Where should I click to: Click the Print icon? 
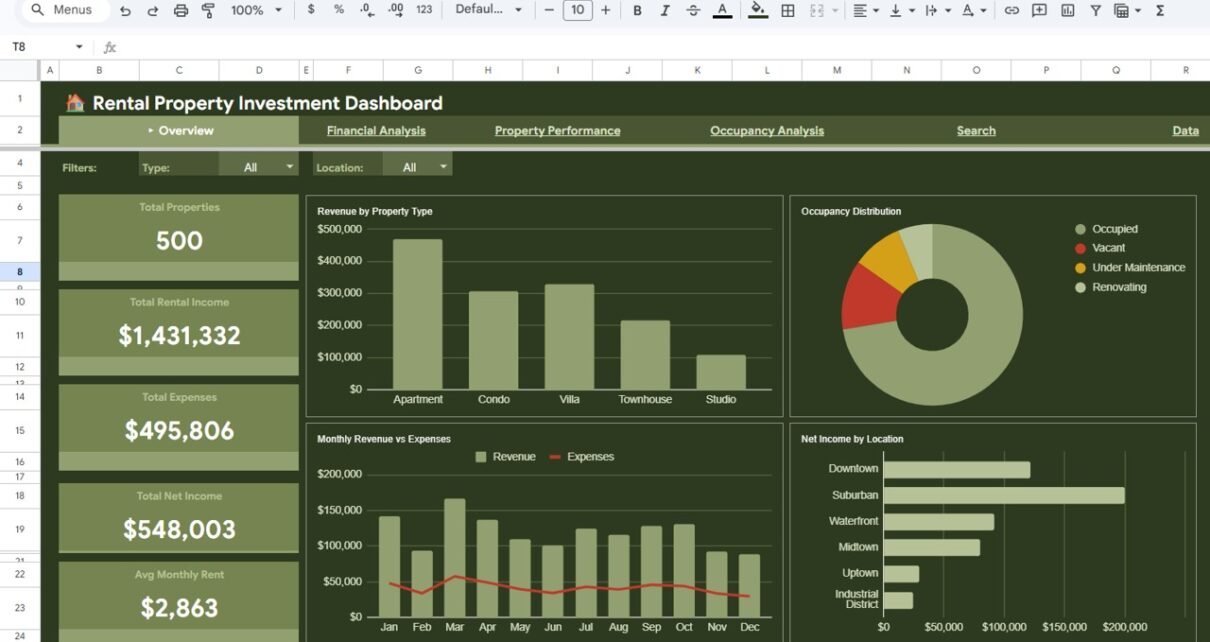tap(181, 10)
